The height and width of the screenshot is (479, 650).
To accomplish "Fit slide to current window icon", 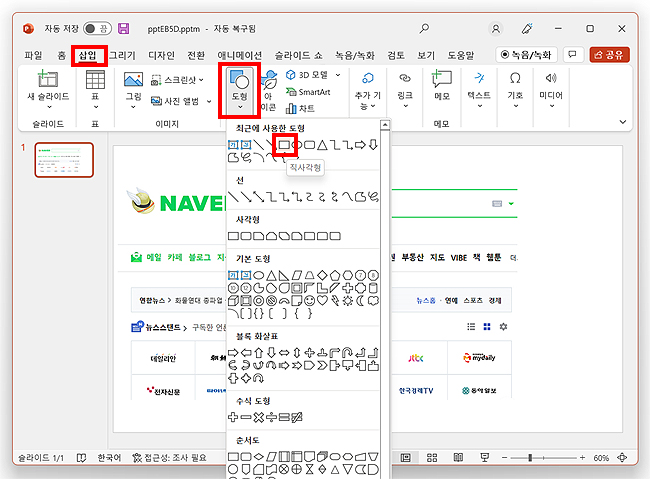I will [x=622, y=457].
